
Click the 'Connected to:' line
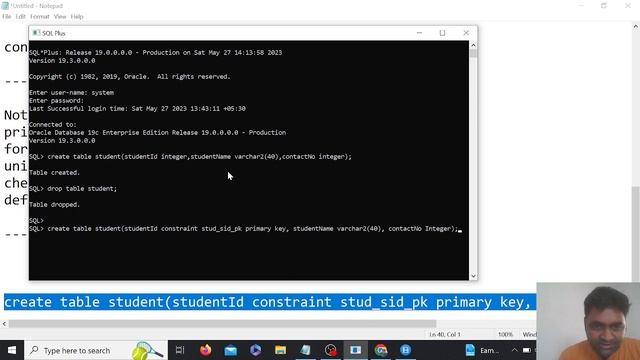(x=53, y=124)
